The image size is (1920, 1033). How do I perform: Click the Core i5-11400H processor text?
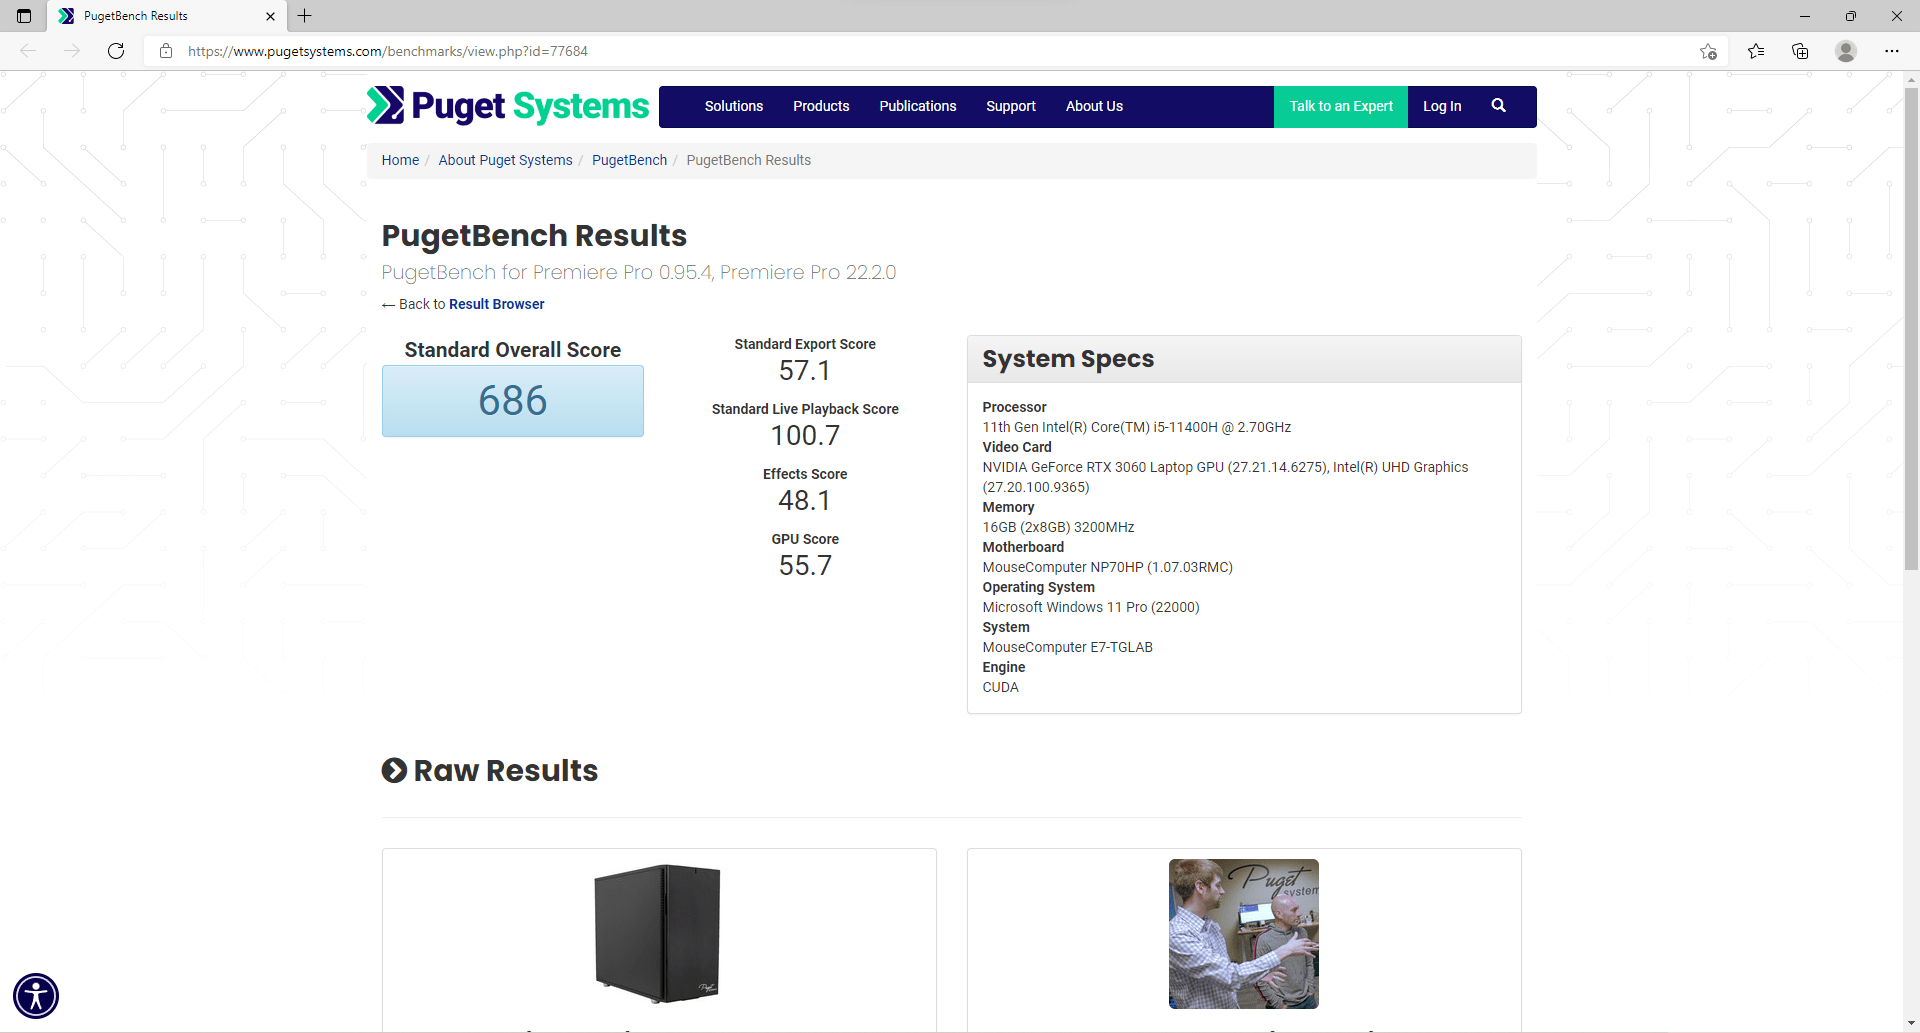[1136, 427]
